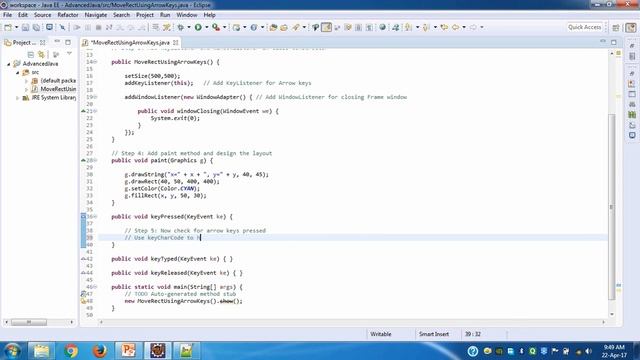Click the Windows Start button
This screenshot has height=360, width=640.
12,351
